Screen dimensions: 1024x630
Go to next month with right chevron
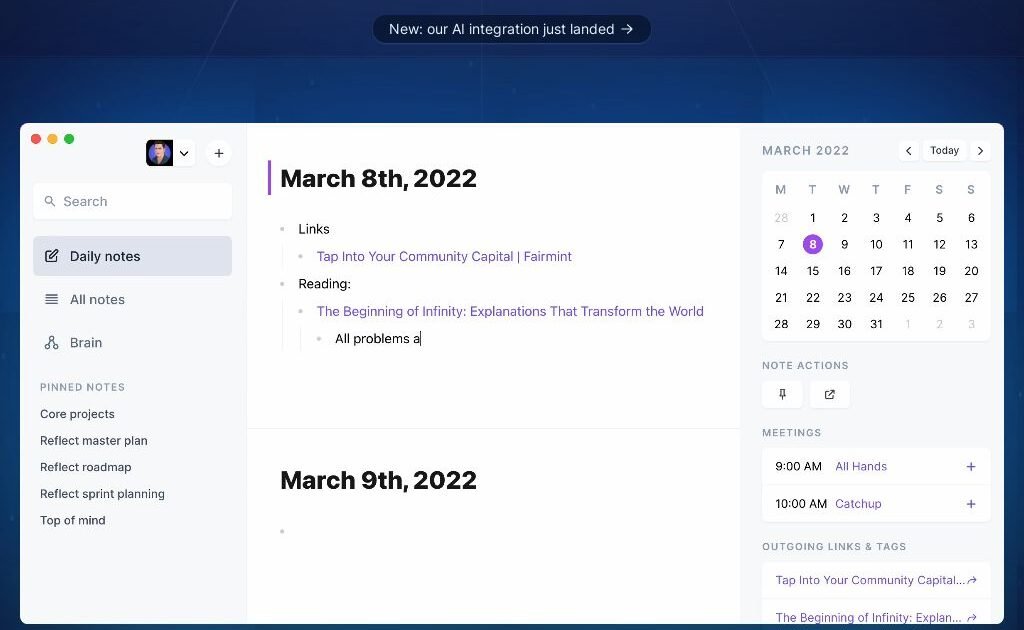click(x=980, y=151)
